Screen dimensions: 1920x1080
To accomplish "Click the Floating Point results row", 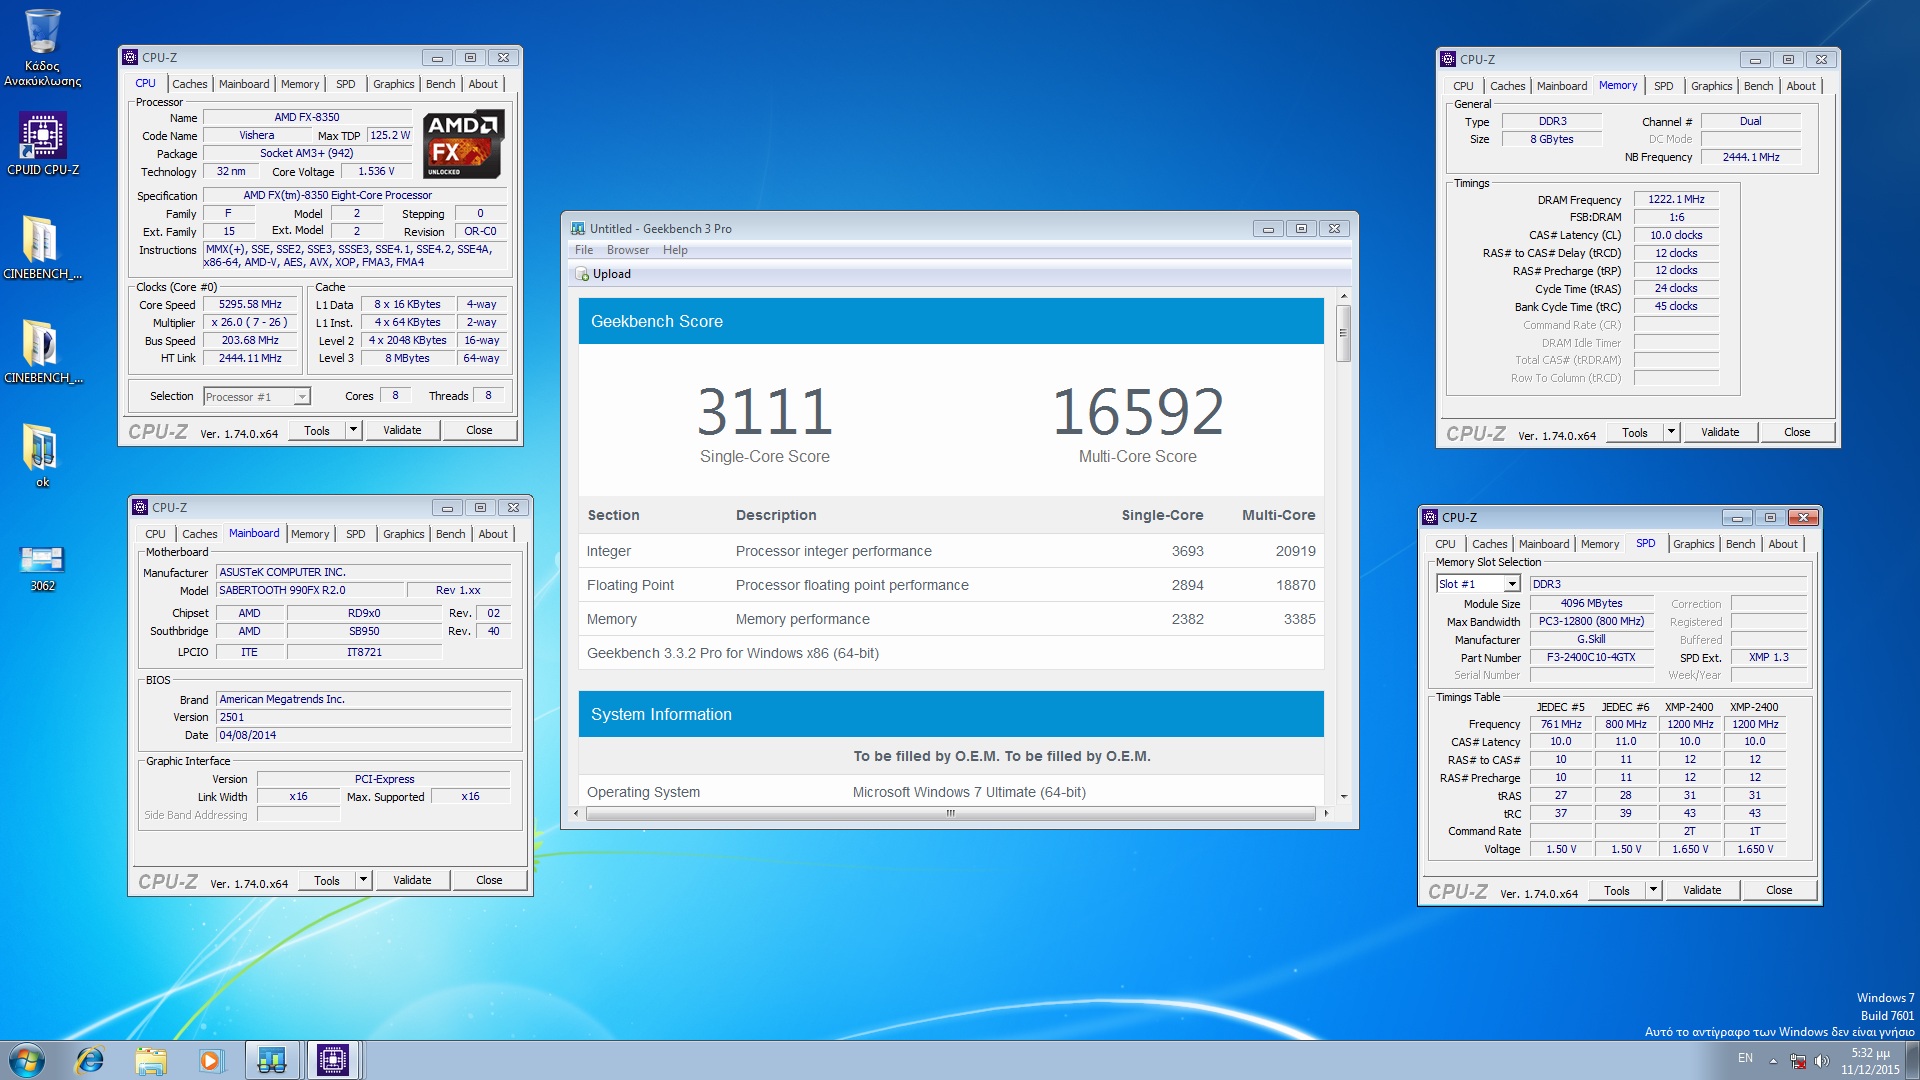I will coord(950,585).
